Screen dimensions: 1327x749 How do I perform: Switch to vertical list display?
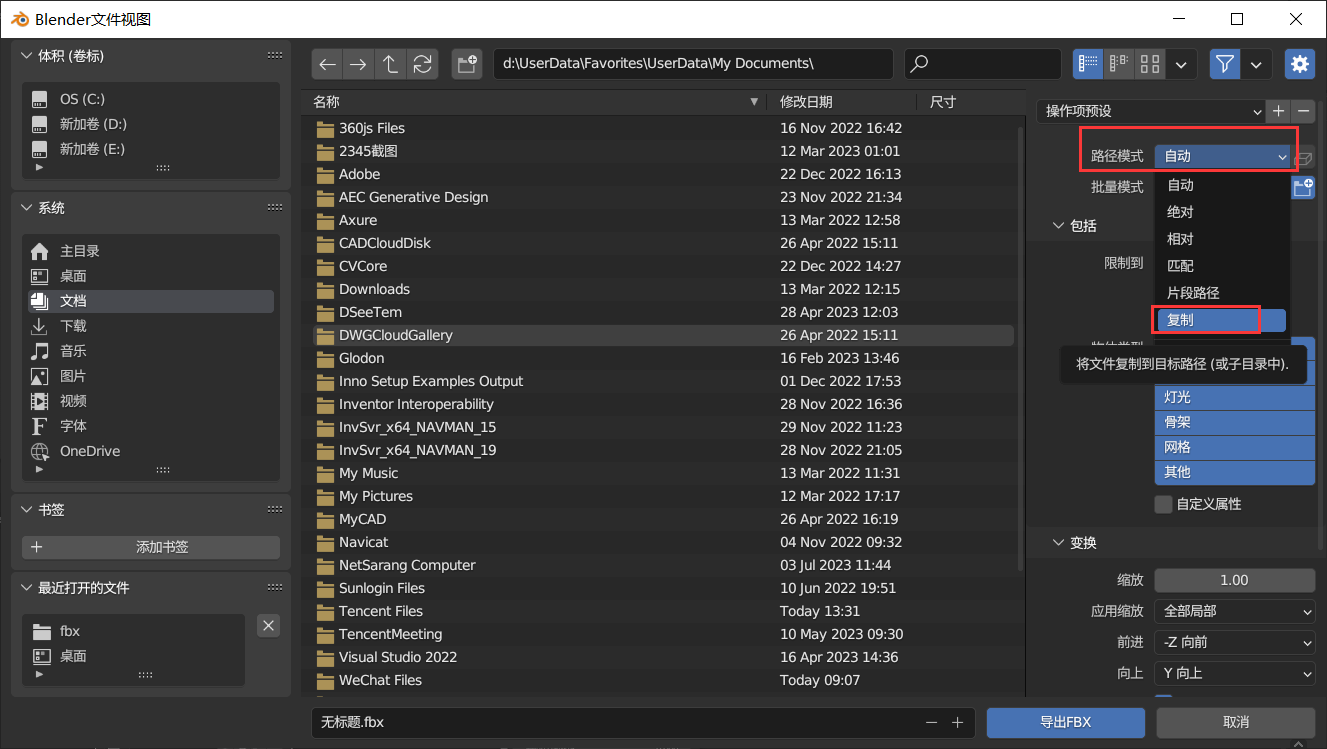pyautogui.click(x=1088, y=64)
